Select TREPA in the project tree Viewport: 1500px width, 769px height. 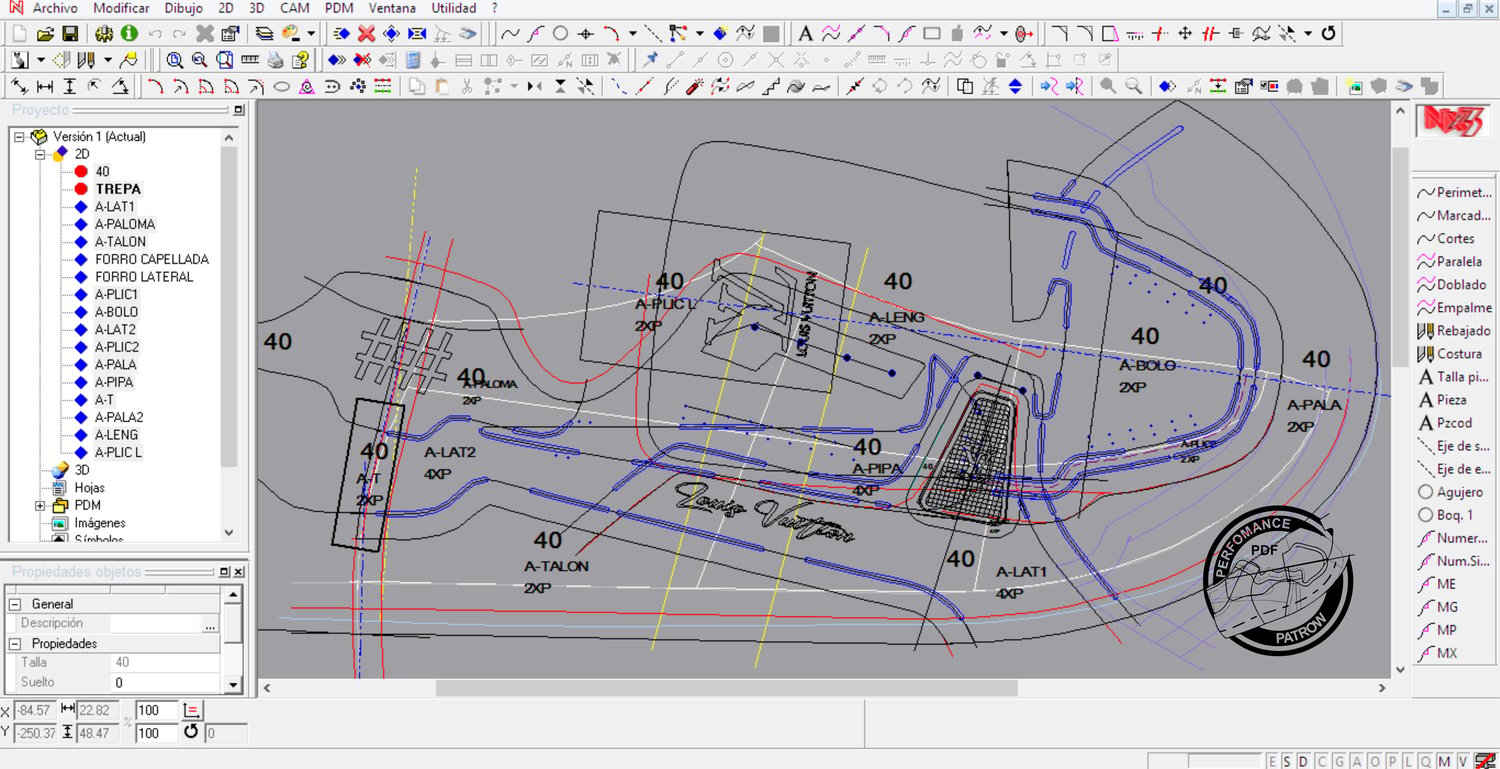(118, 189)
